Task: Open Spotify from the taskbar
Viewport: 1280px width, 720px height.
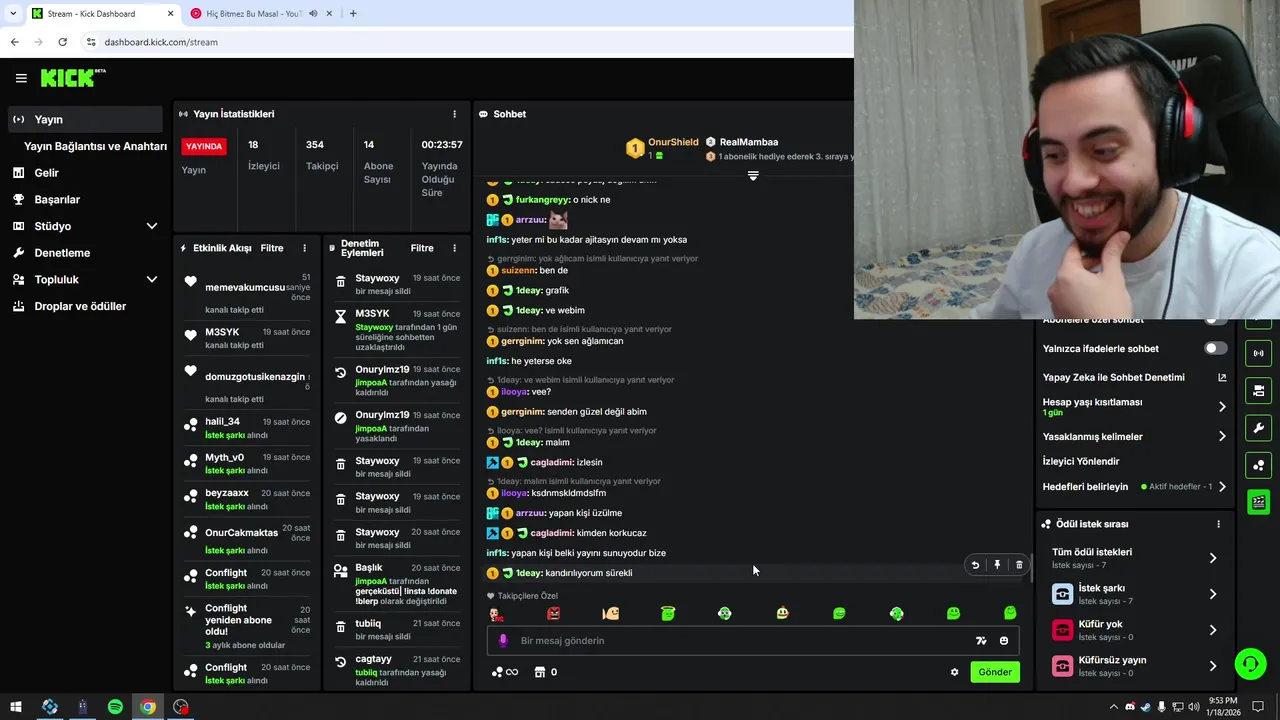Action: pyautogui.click(x=115, y=707)
